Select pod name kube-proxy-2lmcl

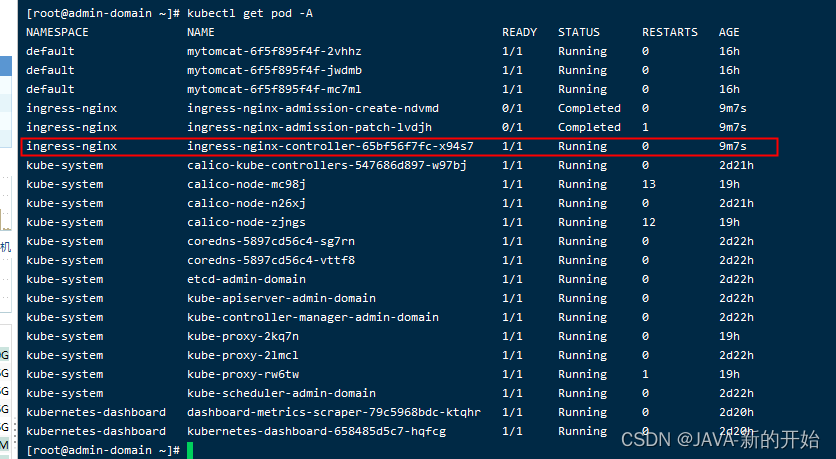coord(243,356)
